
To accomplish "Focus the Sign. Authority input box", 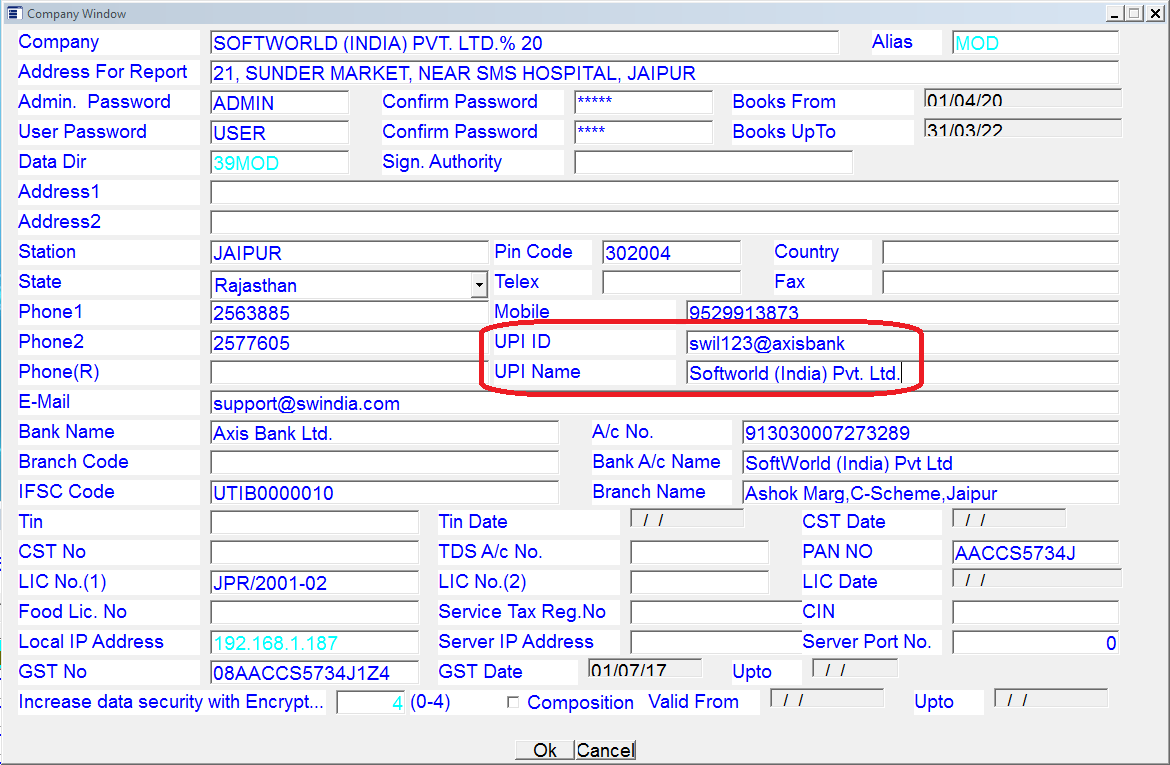I will 713,162.
